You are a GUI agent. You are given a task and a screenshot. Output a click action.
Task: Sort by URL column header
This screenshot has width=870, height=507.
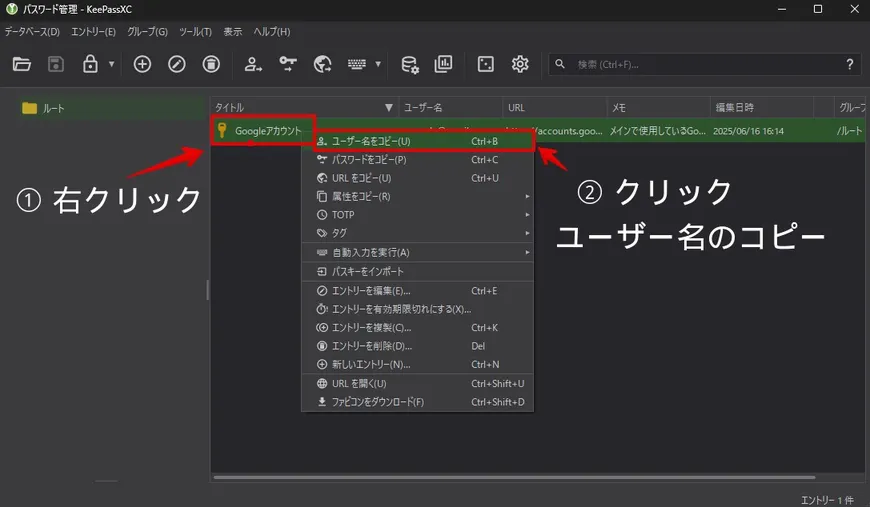click(x=554, y=108)
